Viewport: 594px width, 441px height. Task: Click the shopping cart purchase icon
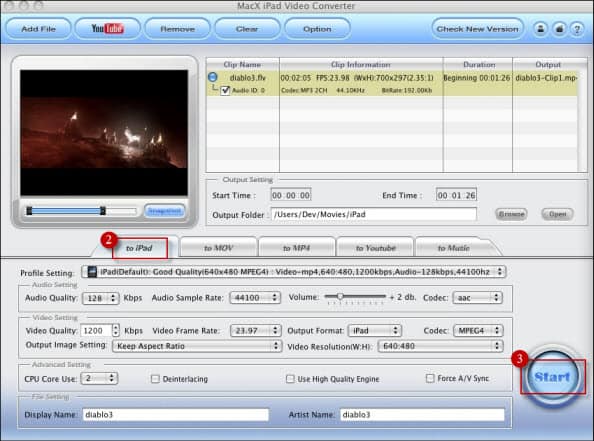pyautogui.click(x=559, y=29)
